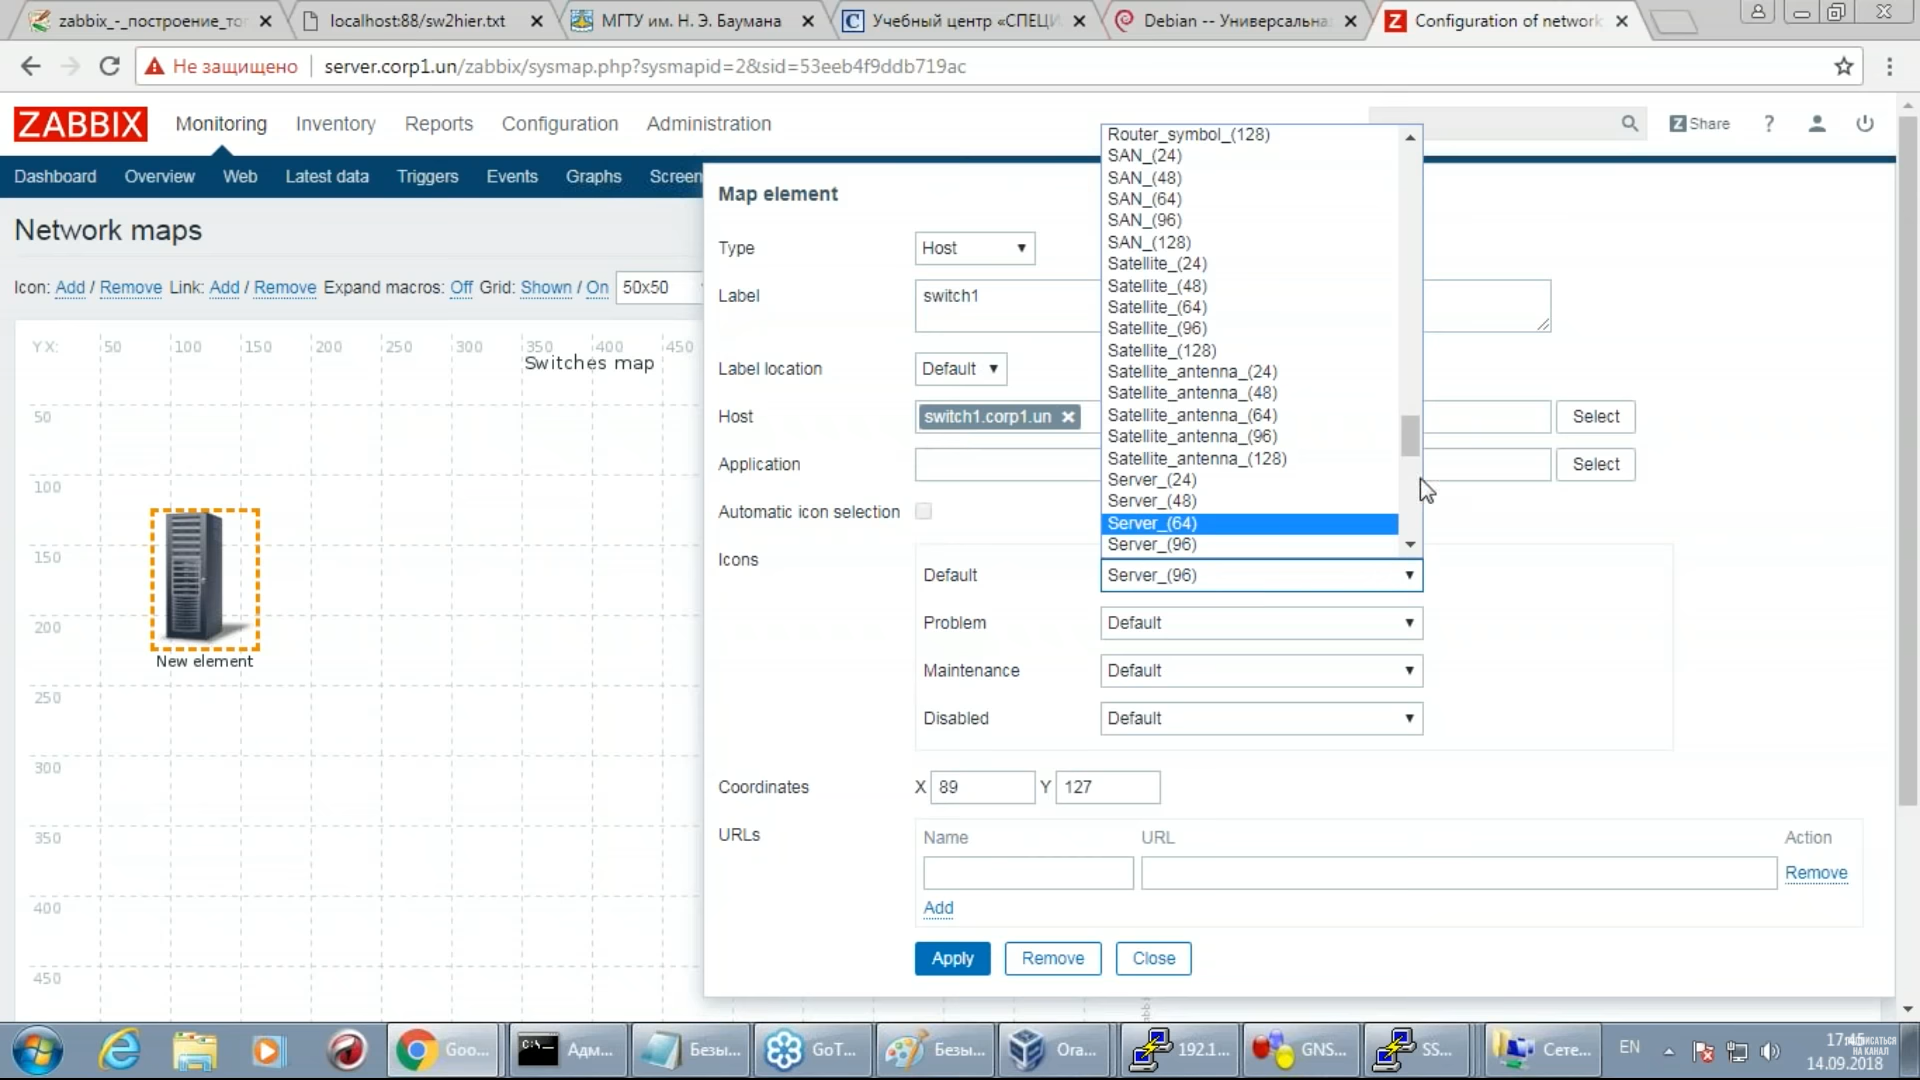The image size is (1920, 1080).
Task: Bookmark page with star icon
Action: pos(1844,66)
